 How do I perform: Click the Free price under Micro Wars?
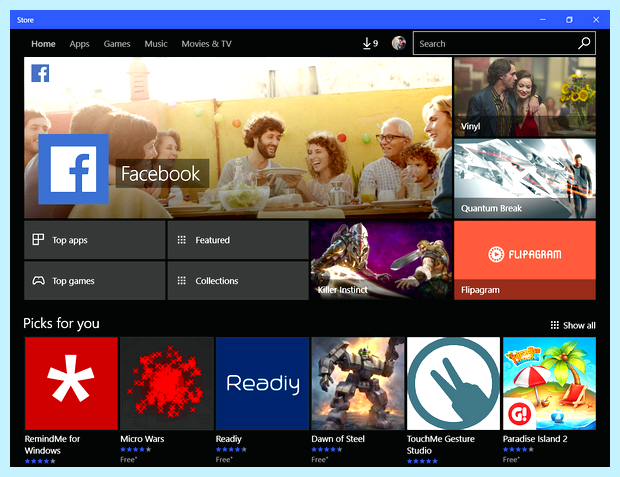(x=129, y=460)
